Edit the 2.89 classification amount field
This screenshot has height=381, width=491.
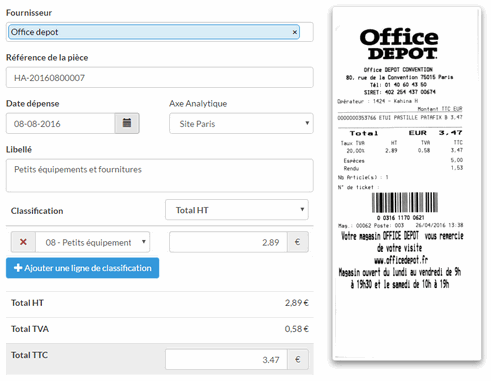(x=228, y=242)
